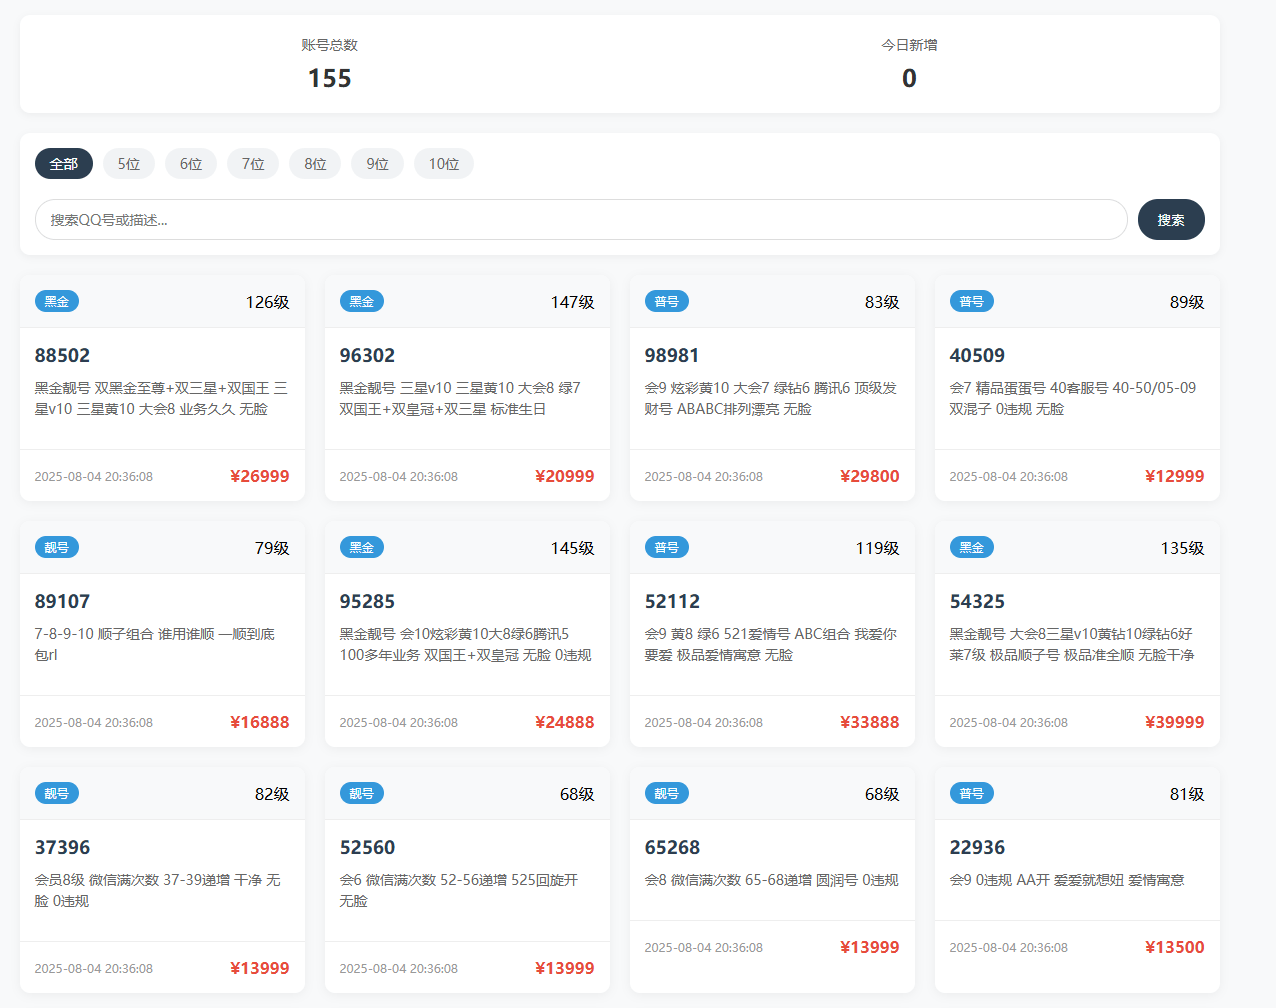Switch to the 7位 filter

point(253,164)
